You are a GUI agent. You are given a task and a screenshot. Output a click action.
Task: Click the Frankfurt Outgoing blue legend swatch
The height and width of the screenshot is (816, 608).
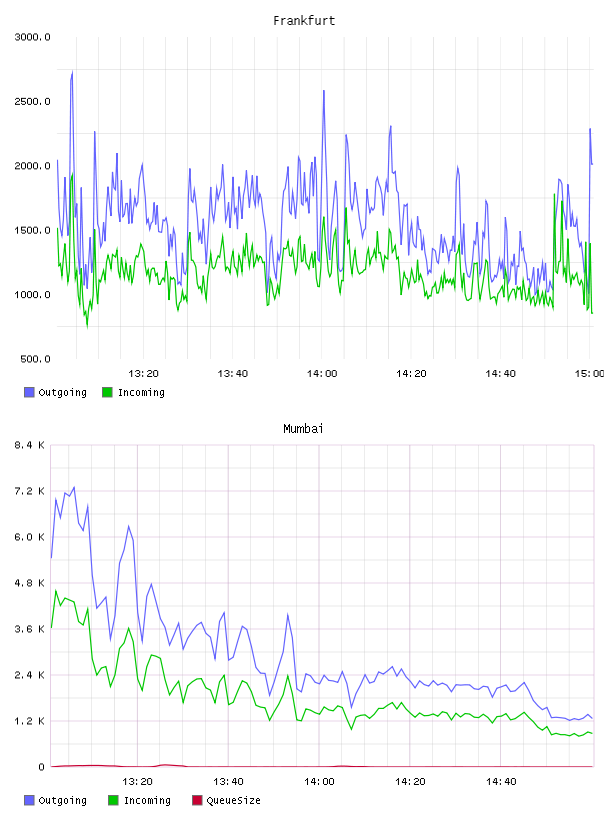coord(29,392)
